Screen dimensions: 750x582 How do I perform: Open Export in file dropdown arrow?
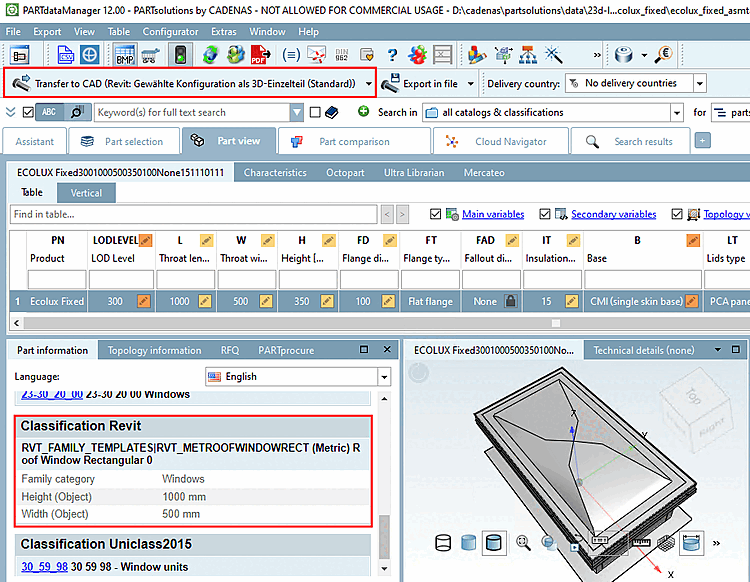[x=471, y=84]
